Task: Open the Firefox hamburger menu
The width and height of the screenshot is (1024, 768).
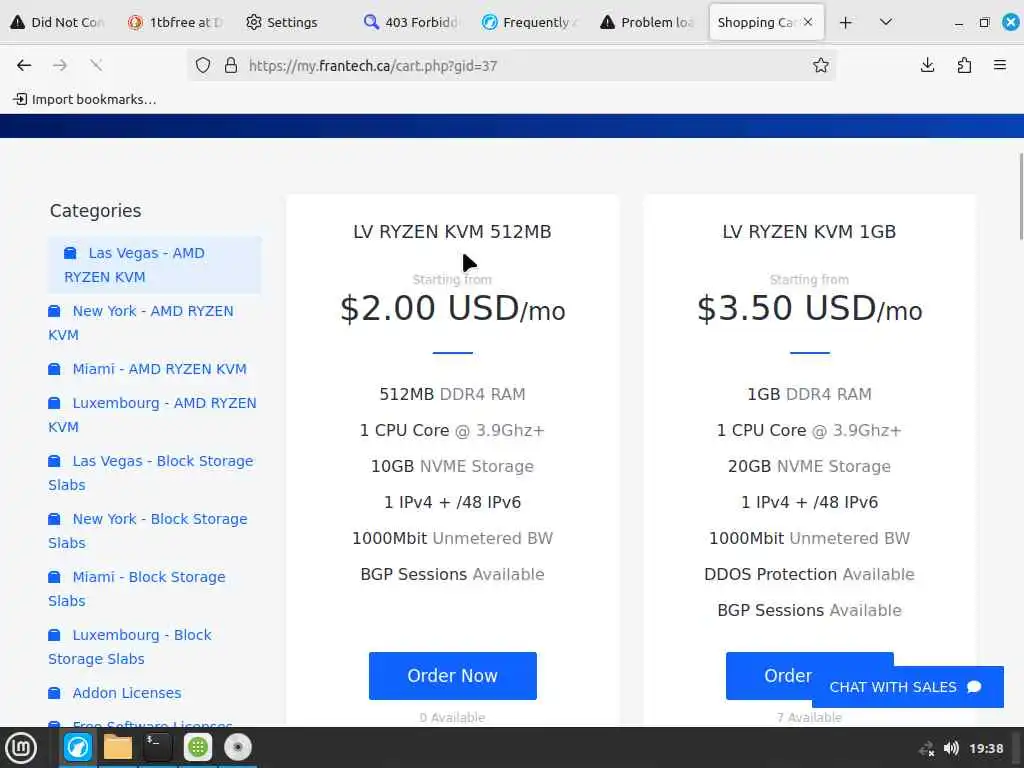Action: tap(1000, 65)
